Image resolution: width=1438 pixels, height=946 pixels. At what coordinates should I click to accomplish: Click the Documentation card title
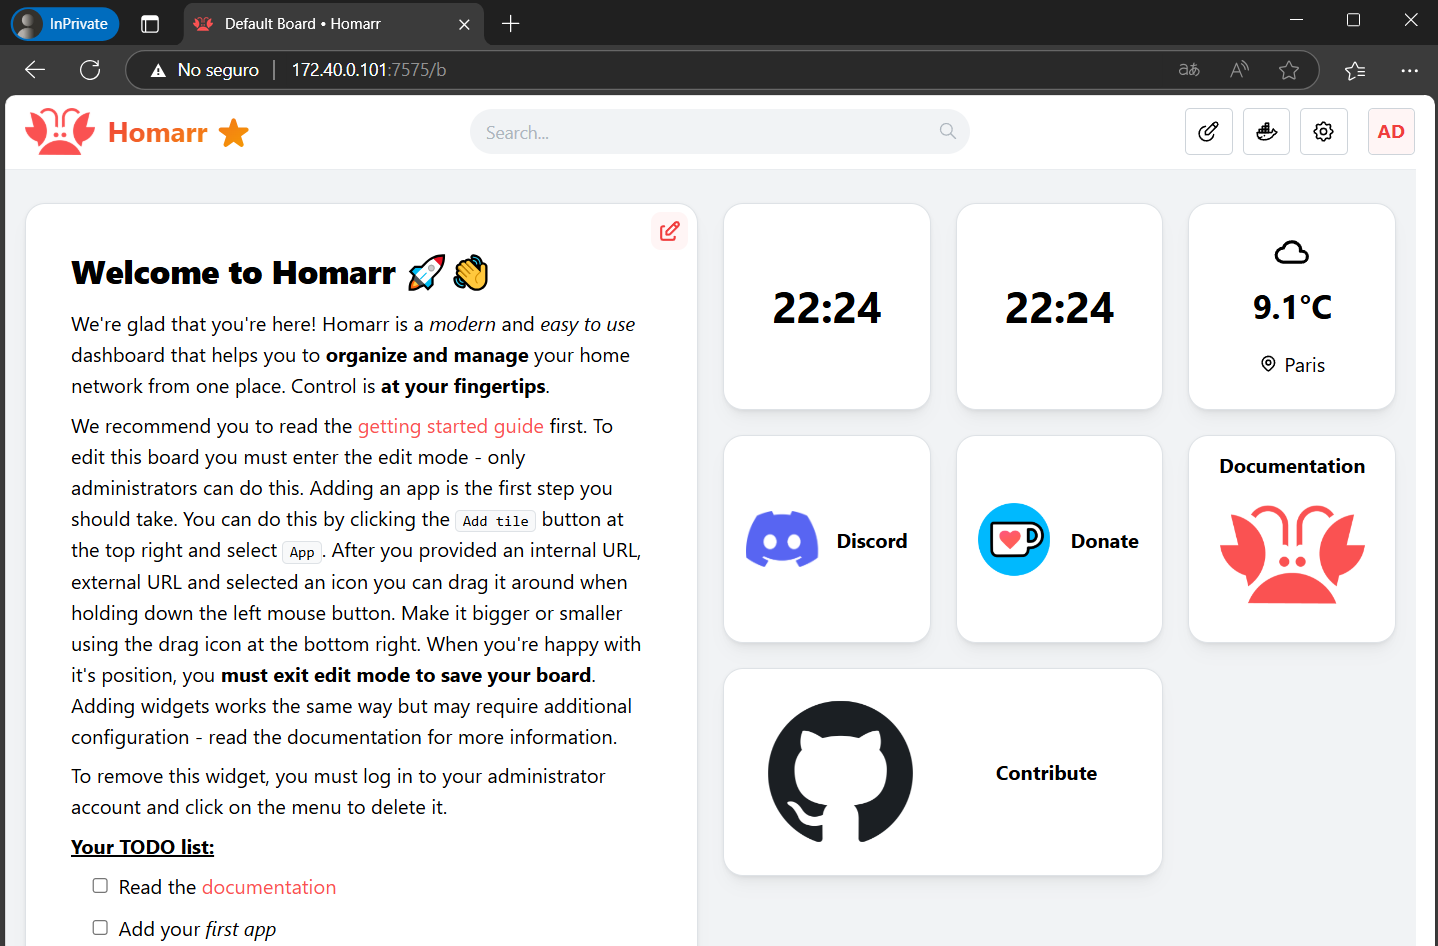point(1292,466)
